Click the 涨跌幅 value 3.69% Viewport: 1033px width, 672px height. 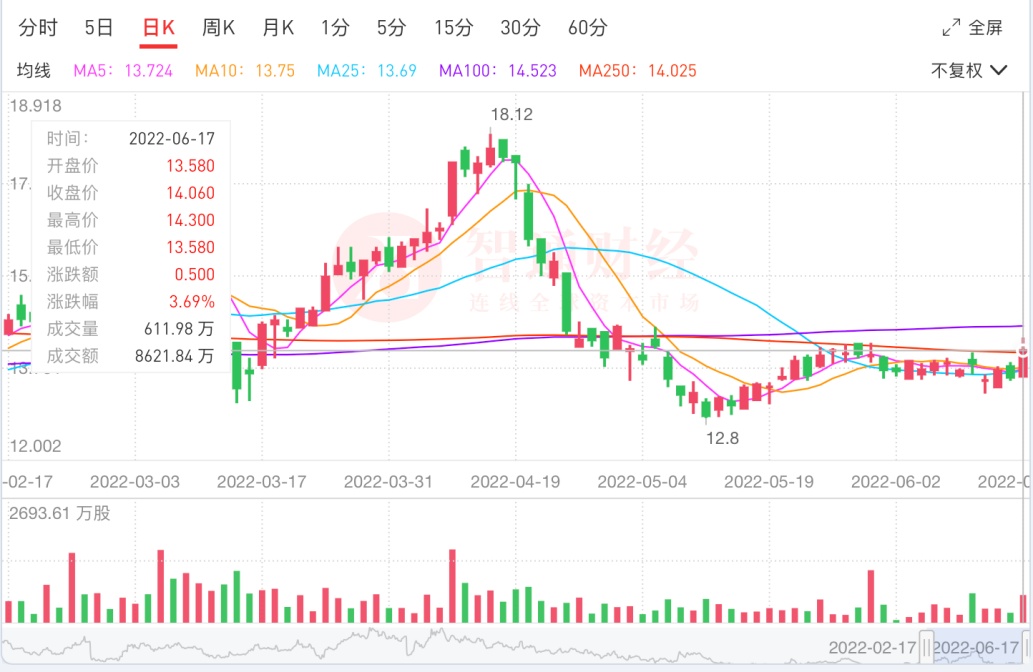(x=192, y=302)
